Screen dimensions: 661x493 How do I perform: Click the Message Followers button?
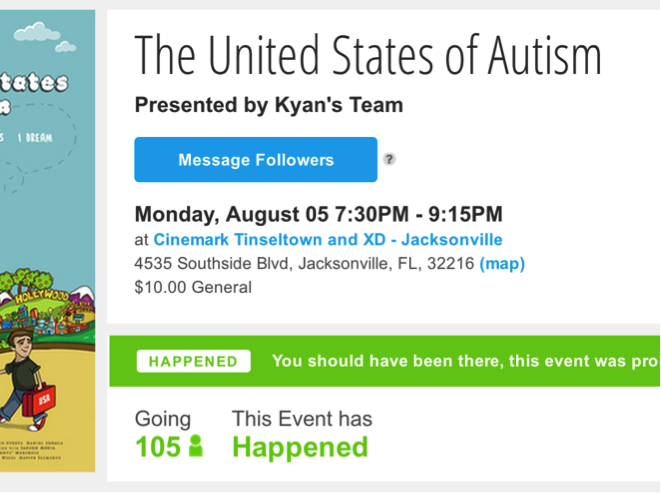pos(255,159)
